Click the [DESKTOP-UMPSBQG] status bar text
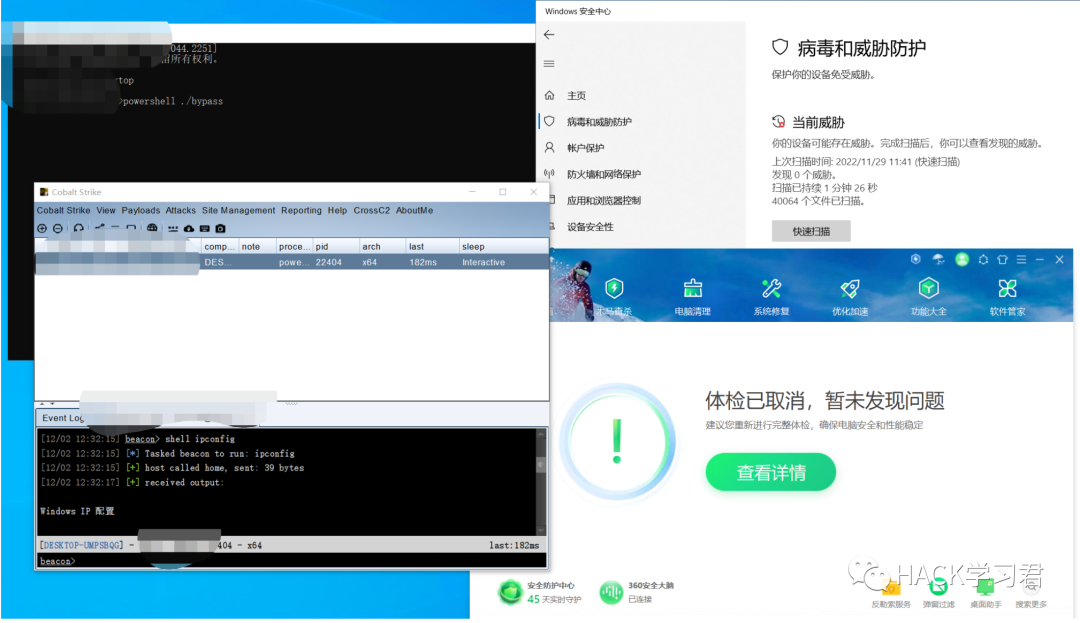The image size is (1080, 623). point(82,545)
